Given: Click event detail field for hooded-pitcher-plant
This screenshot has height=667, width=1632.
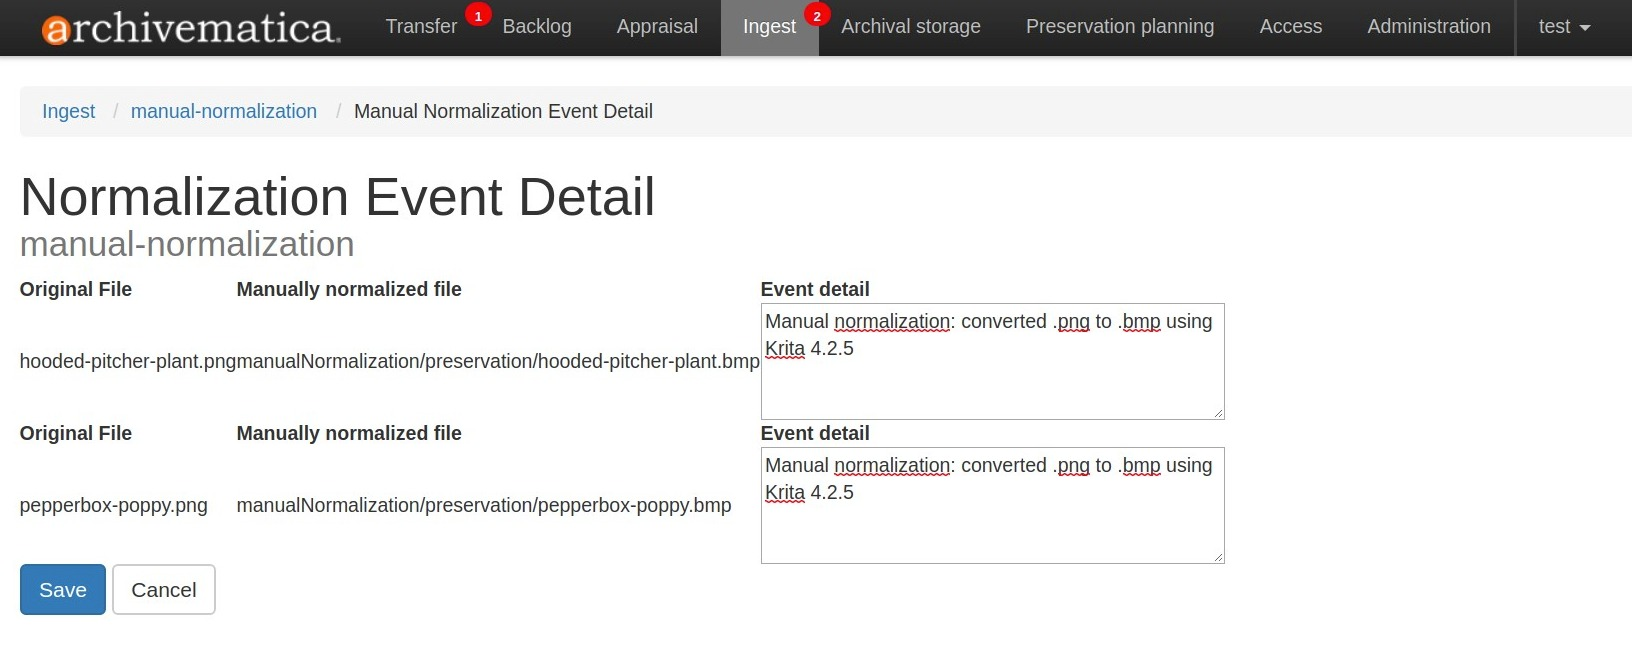Looking at the screenshot, I should [992, 375].
